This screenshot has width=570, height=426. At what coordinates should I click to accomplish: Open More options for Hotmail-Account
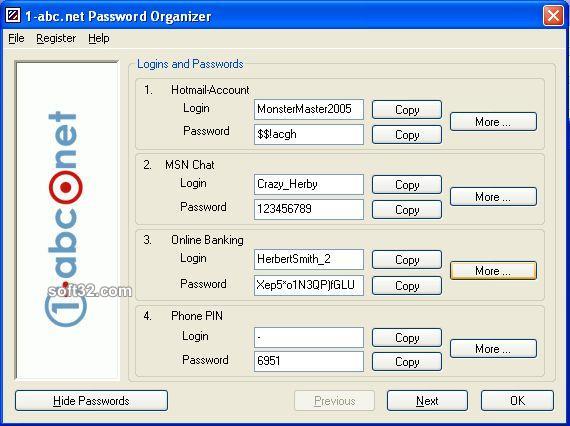493,122
